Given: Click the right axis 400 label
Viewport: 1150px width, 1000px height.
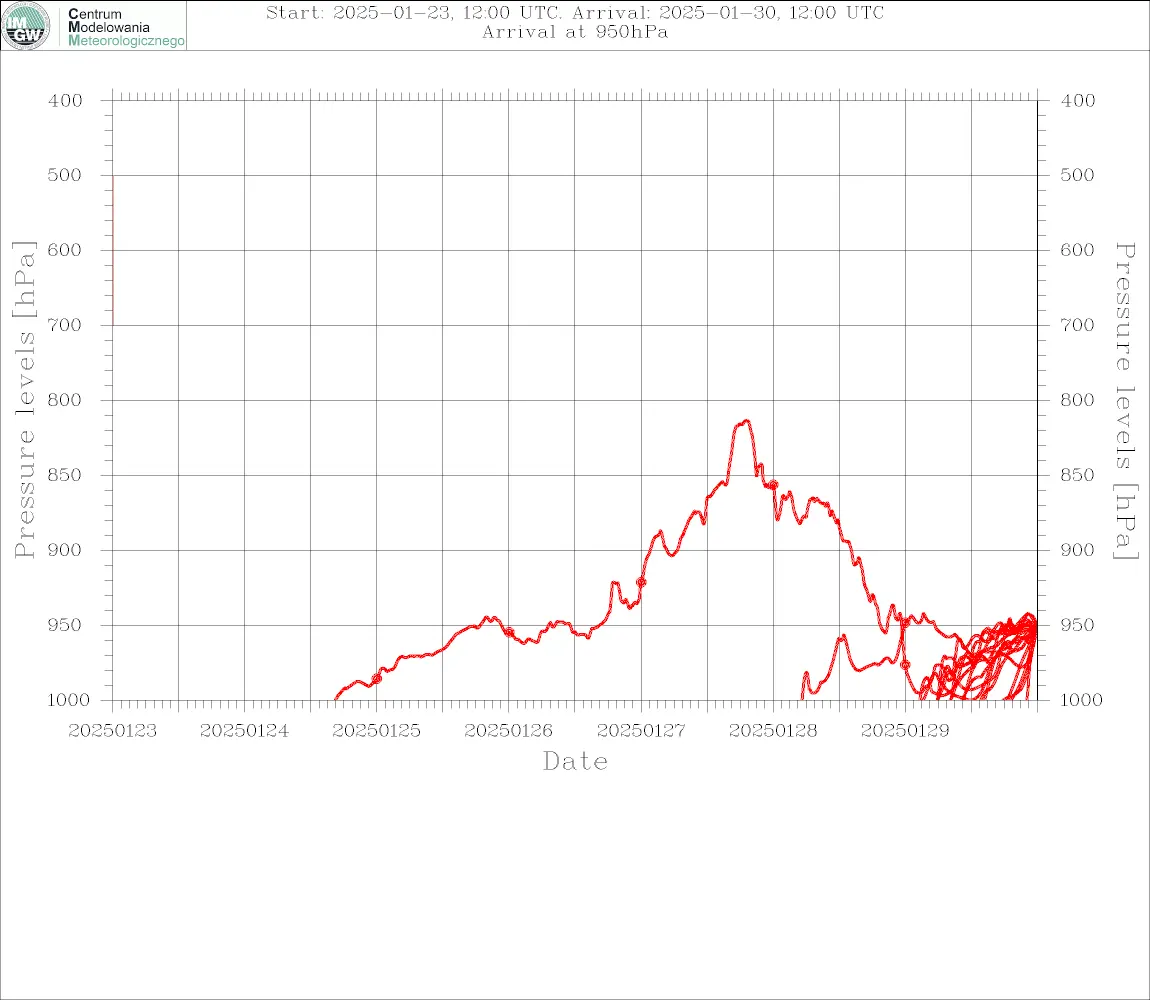Looking at the screenshot, I should tap(1078, 101).
